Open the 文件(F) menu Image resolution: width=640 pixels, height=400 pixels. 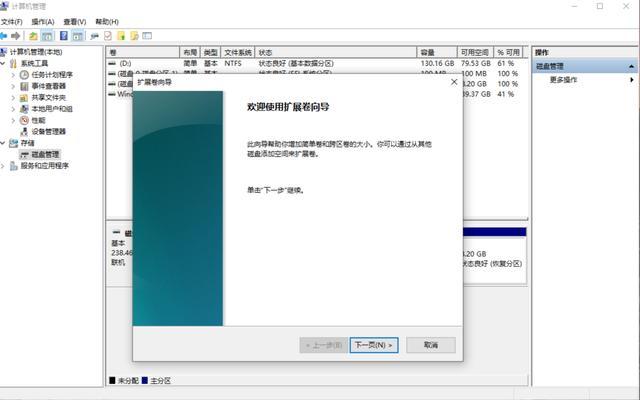12,21
